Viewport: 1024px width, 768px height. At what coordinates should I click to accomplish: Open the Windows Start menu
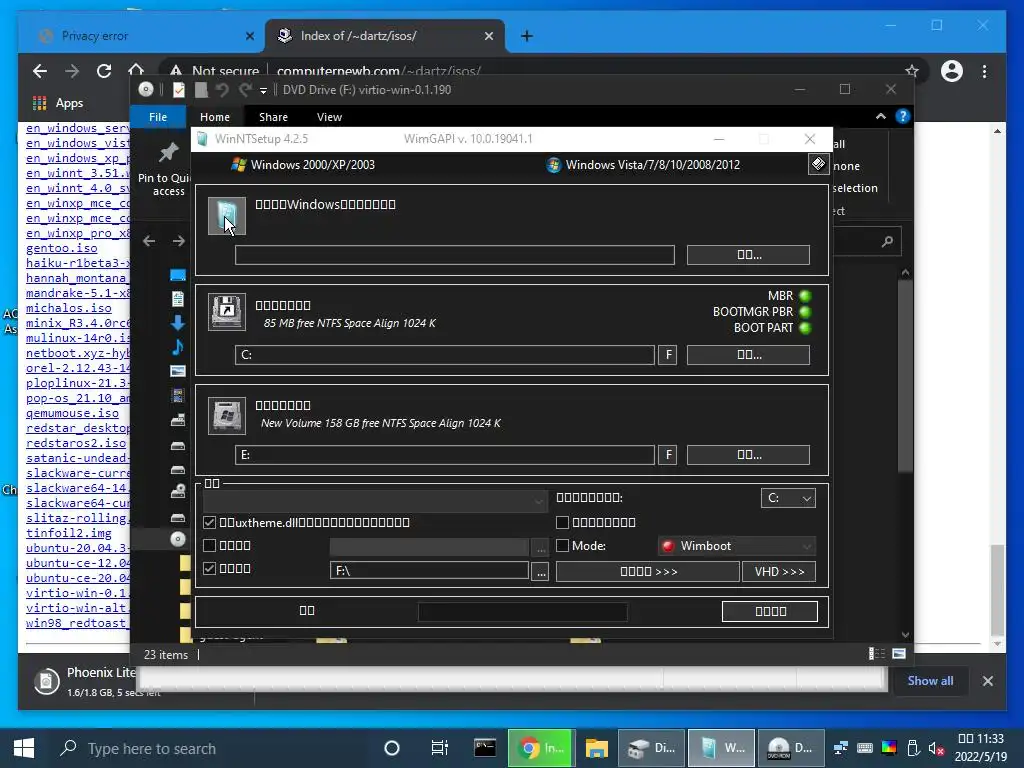[24, 748]
